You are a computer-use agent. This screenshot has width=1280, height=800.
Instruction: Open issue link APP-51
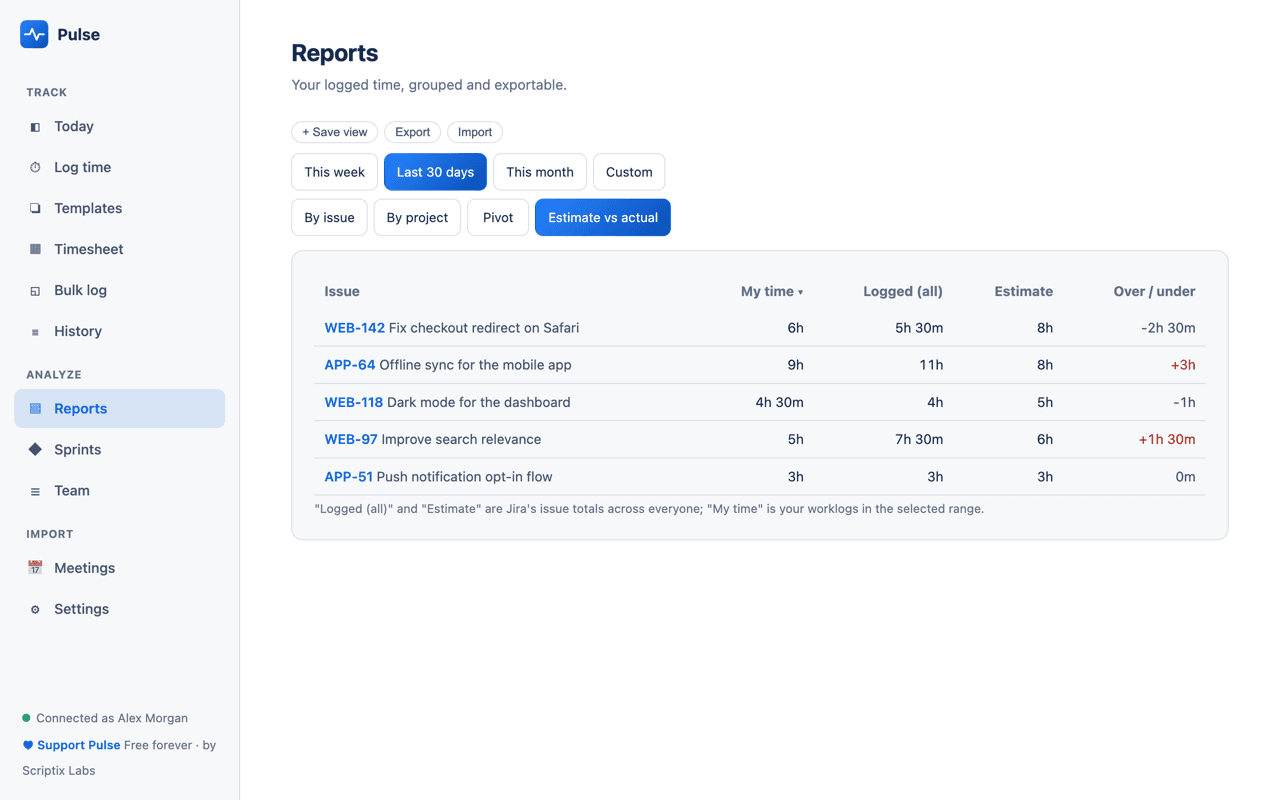point(348,477)
